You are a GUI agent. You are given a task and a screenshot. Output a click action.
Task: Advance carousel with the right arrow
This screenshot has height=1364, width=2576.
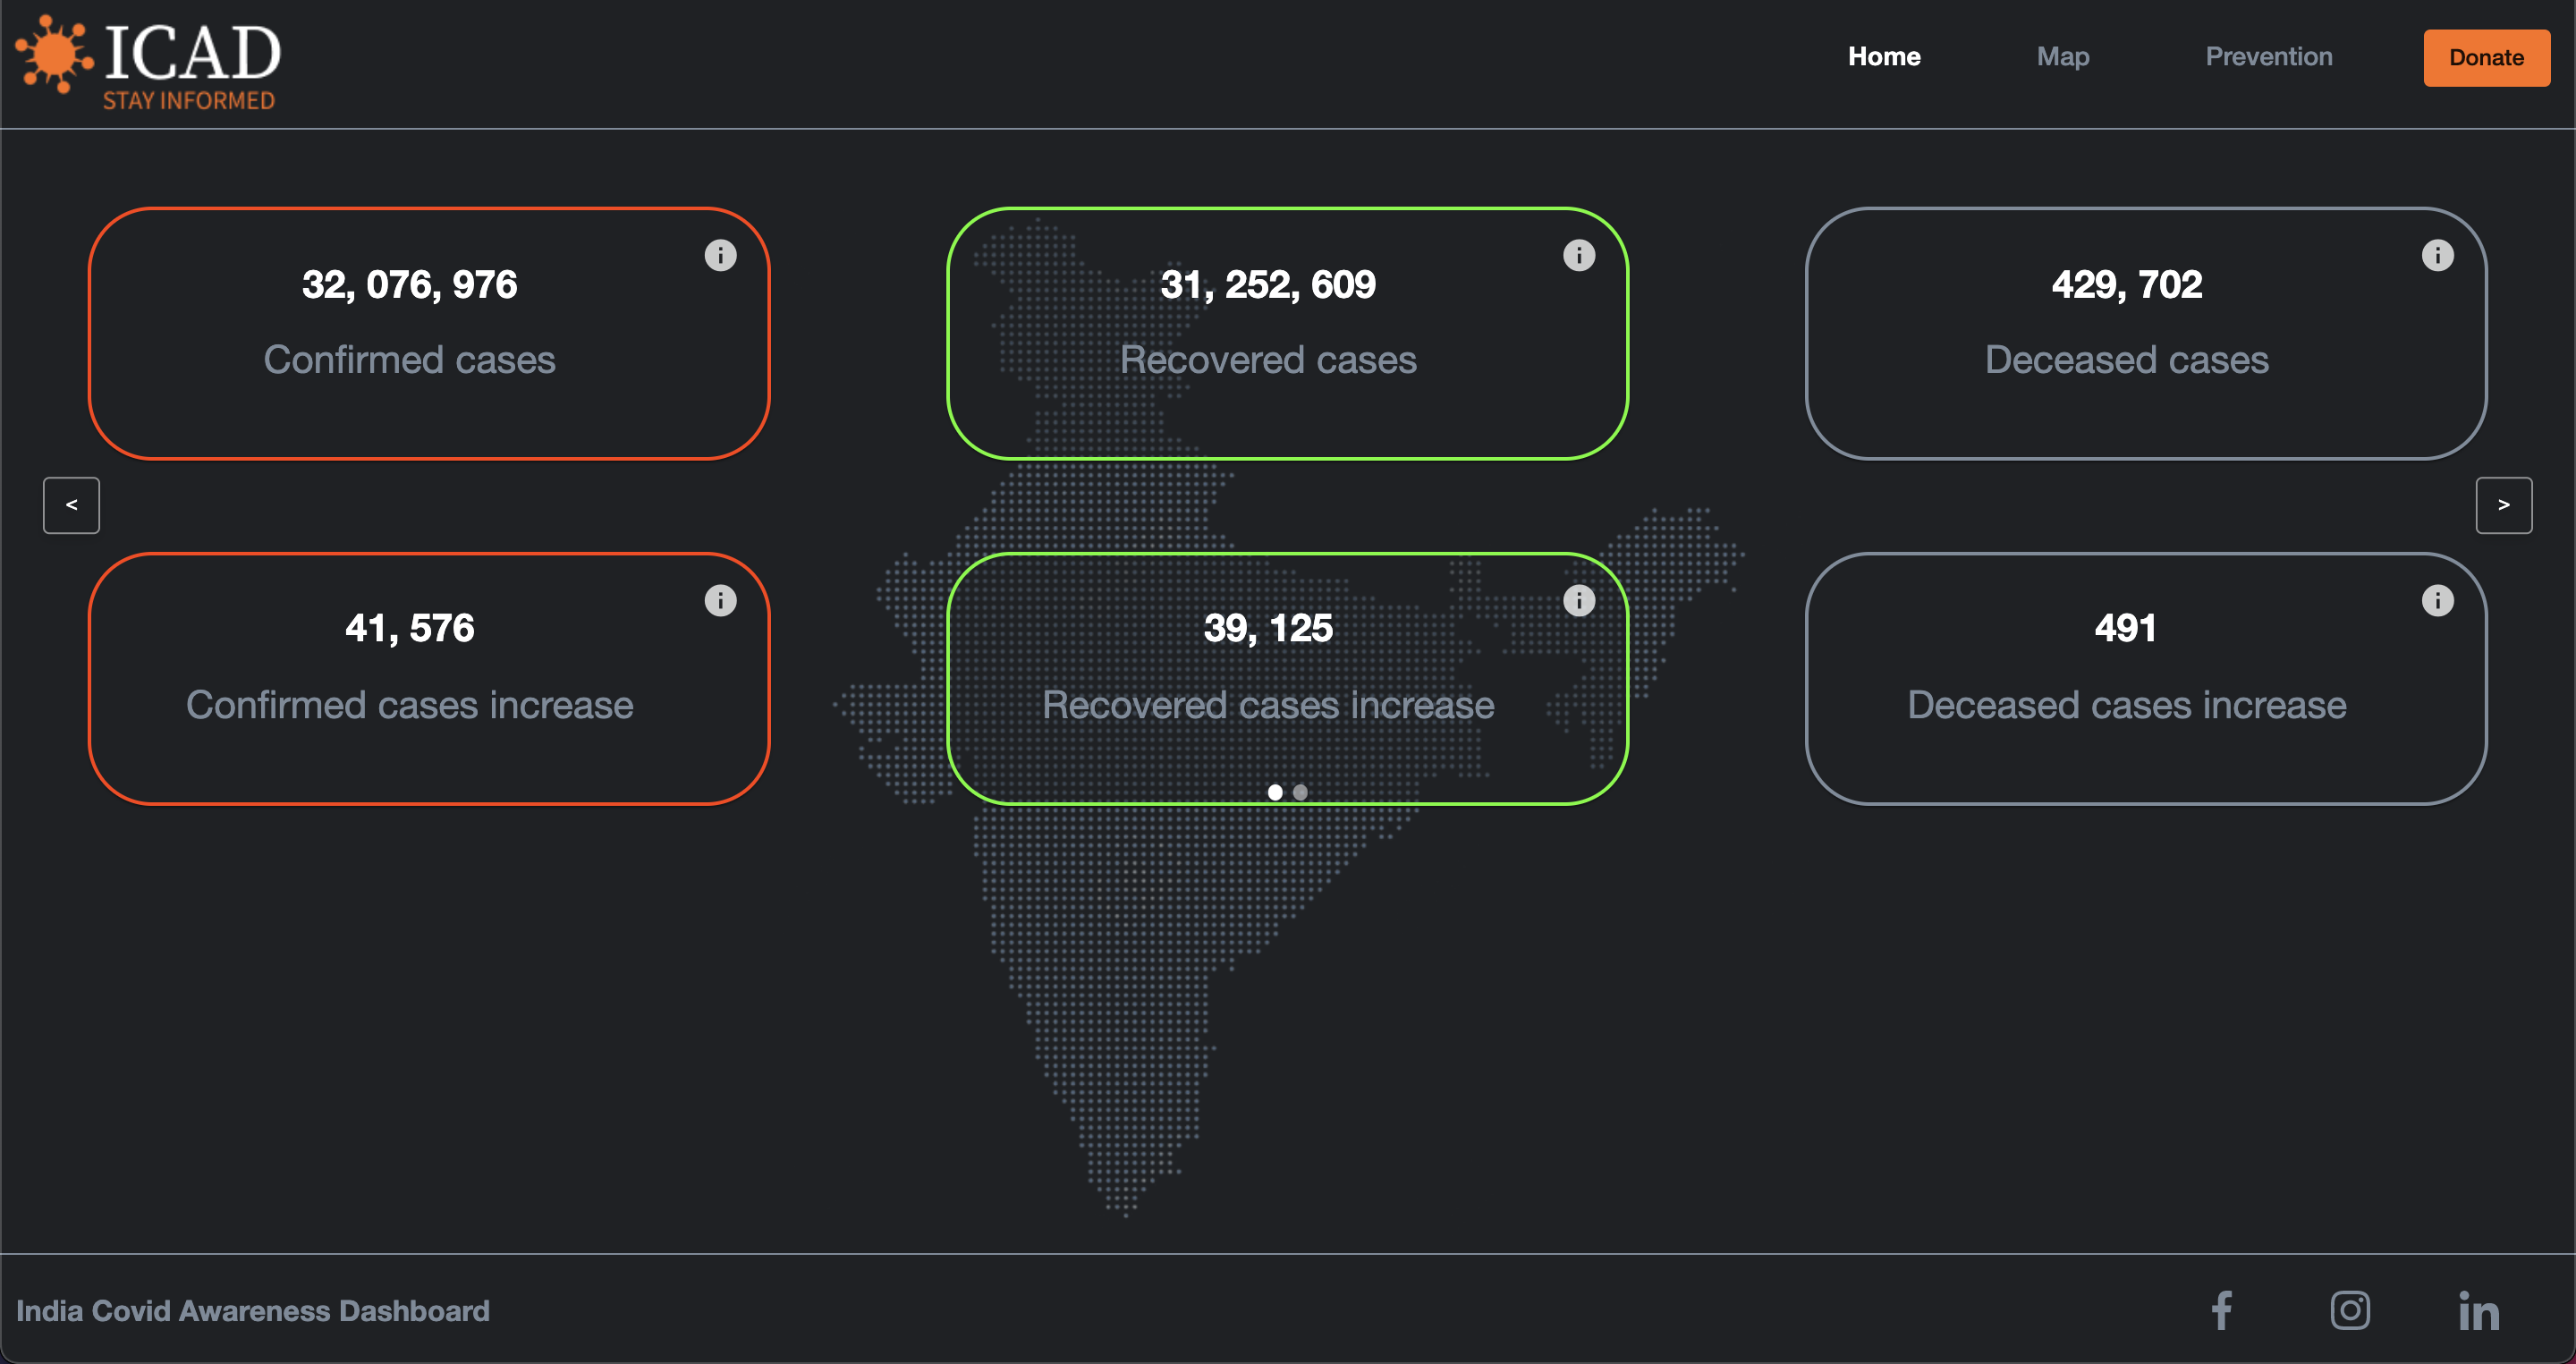[x=2504, y=505]
